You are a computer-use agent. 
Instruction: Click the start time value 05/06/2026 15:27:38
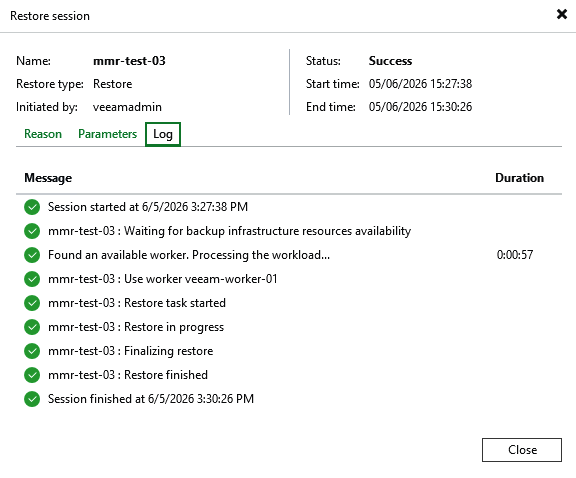(420, 84)
